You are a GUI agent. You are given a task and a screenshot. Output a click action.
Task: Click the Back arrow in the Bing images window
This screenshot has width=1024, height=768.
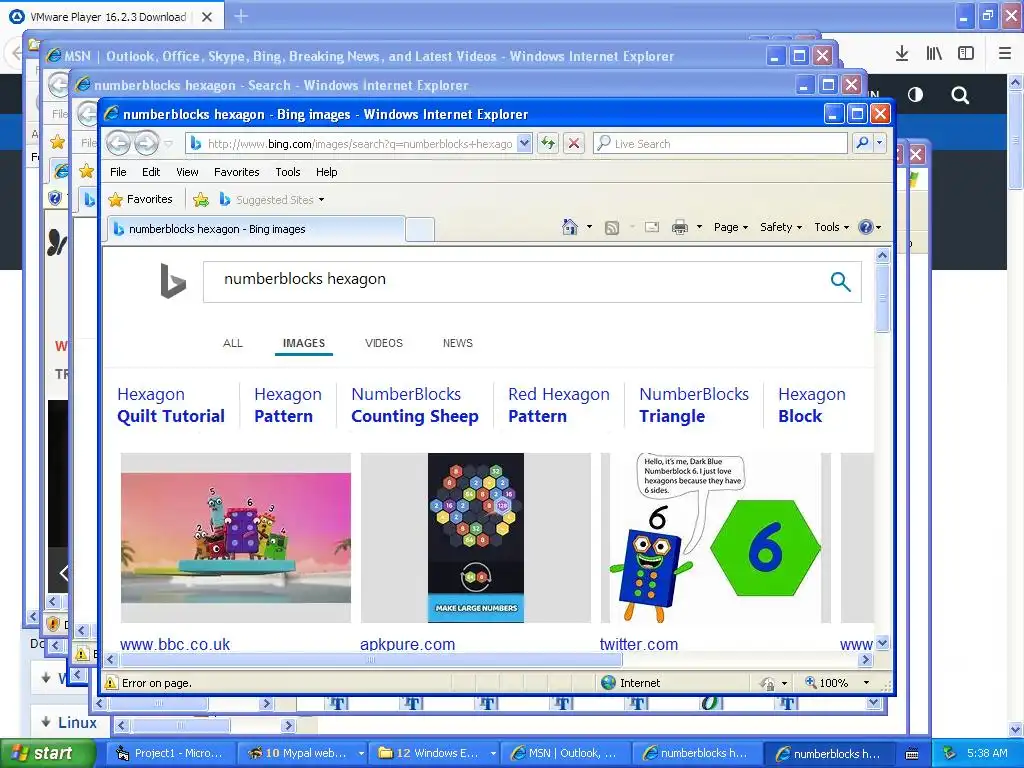(x=118, y=143)
